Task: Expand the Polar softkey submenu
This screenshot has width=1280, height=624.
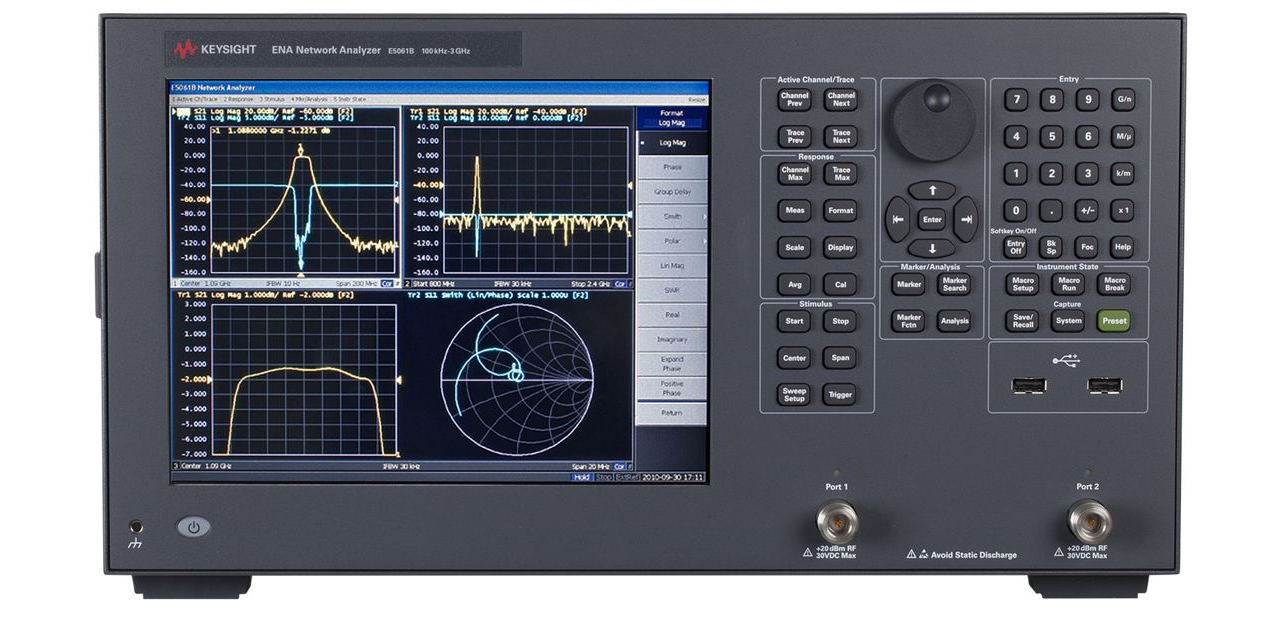Action: pos(671,241)
